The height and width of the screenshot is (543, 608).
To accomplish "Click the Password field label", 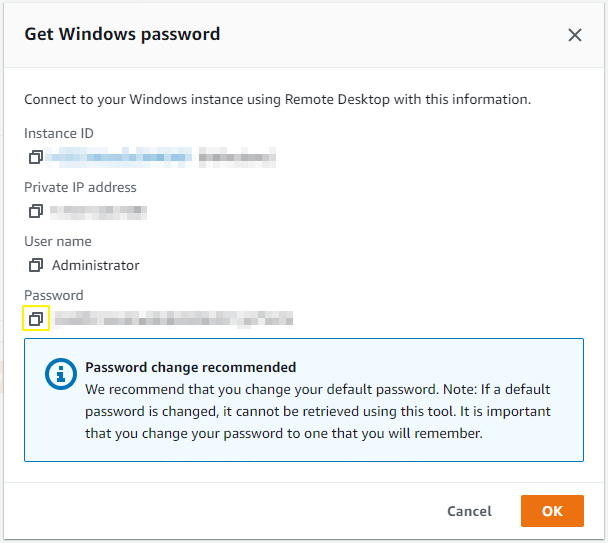I will [54, 295].
